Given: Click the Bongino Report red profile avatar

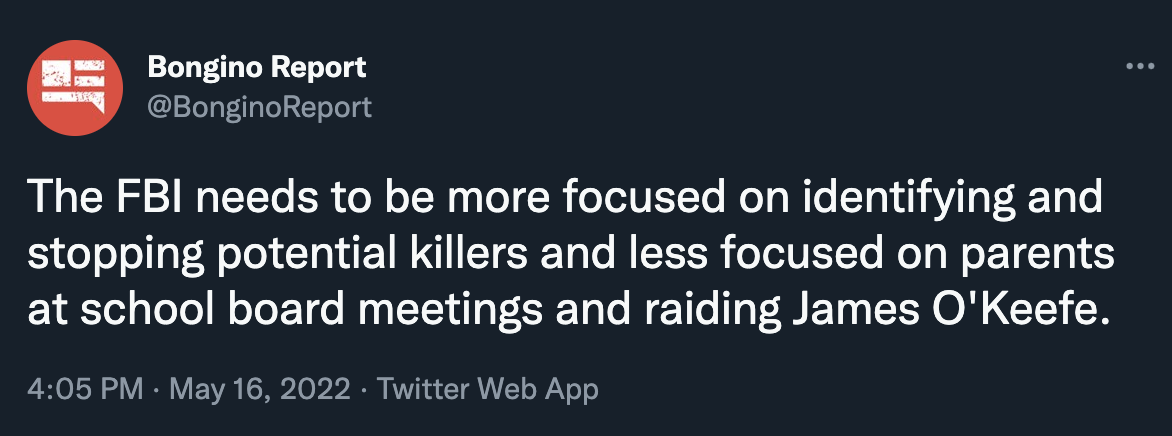Looking at the screenshot, I should 75,87.
